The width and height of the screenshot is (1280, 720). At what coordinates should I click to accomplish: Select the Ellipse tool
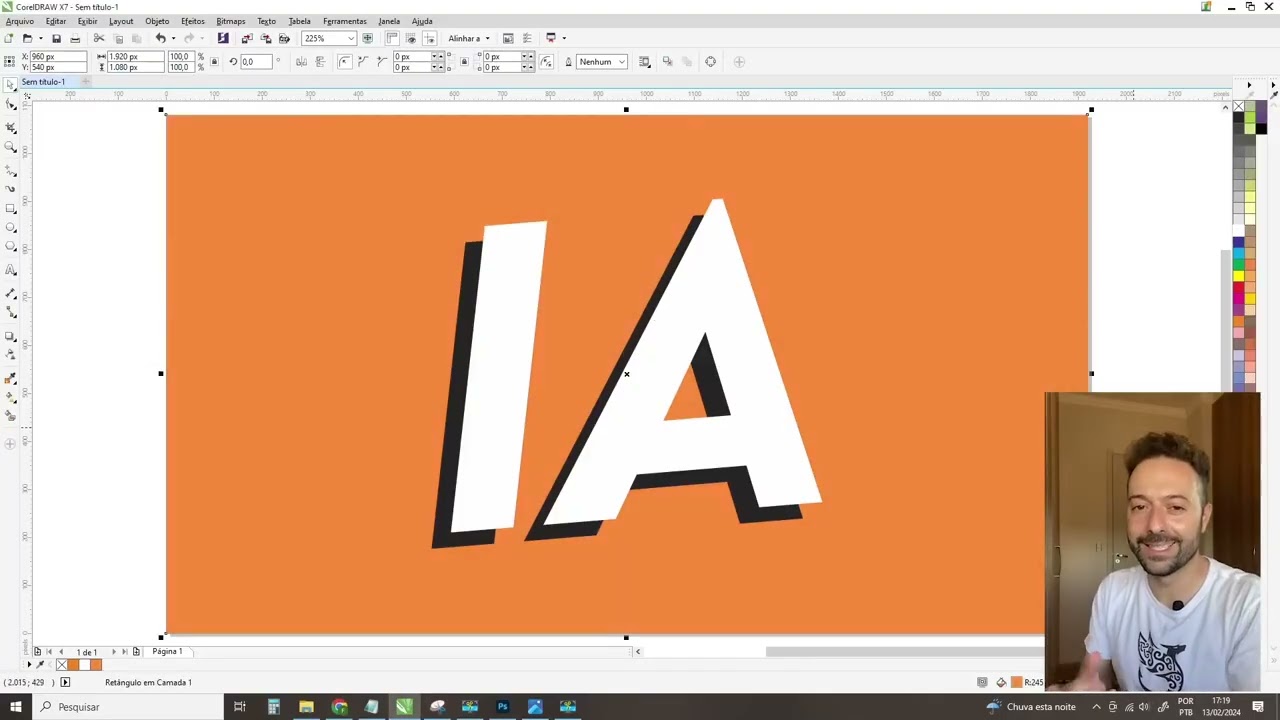(11, 228)
